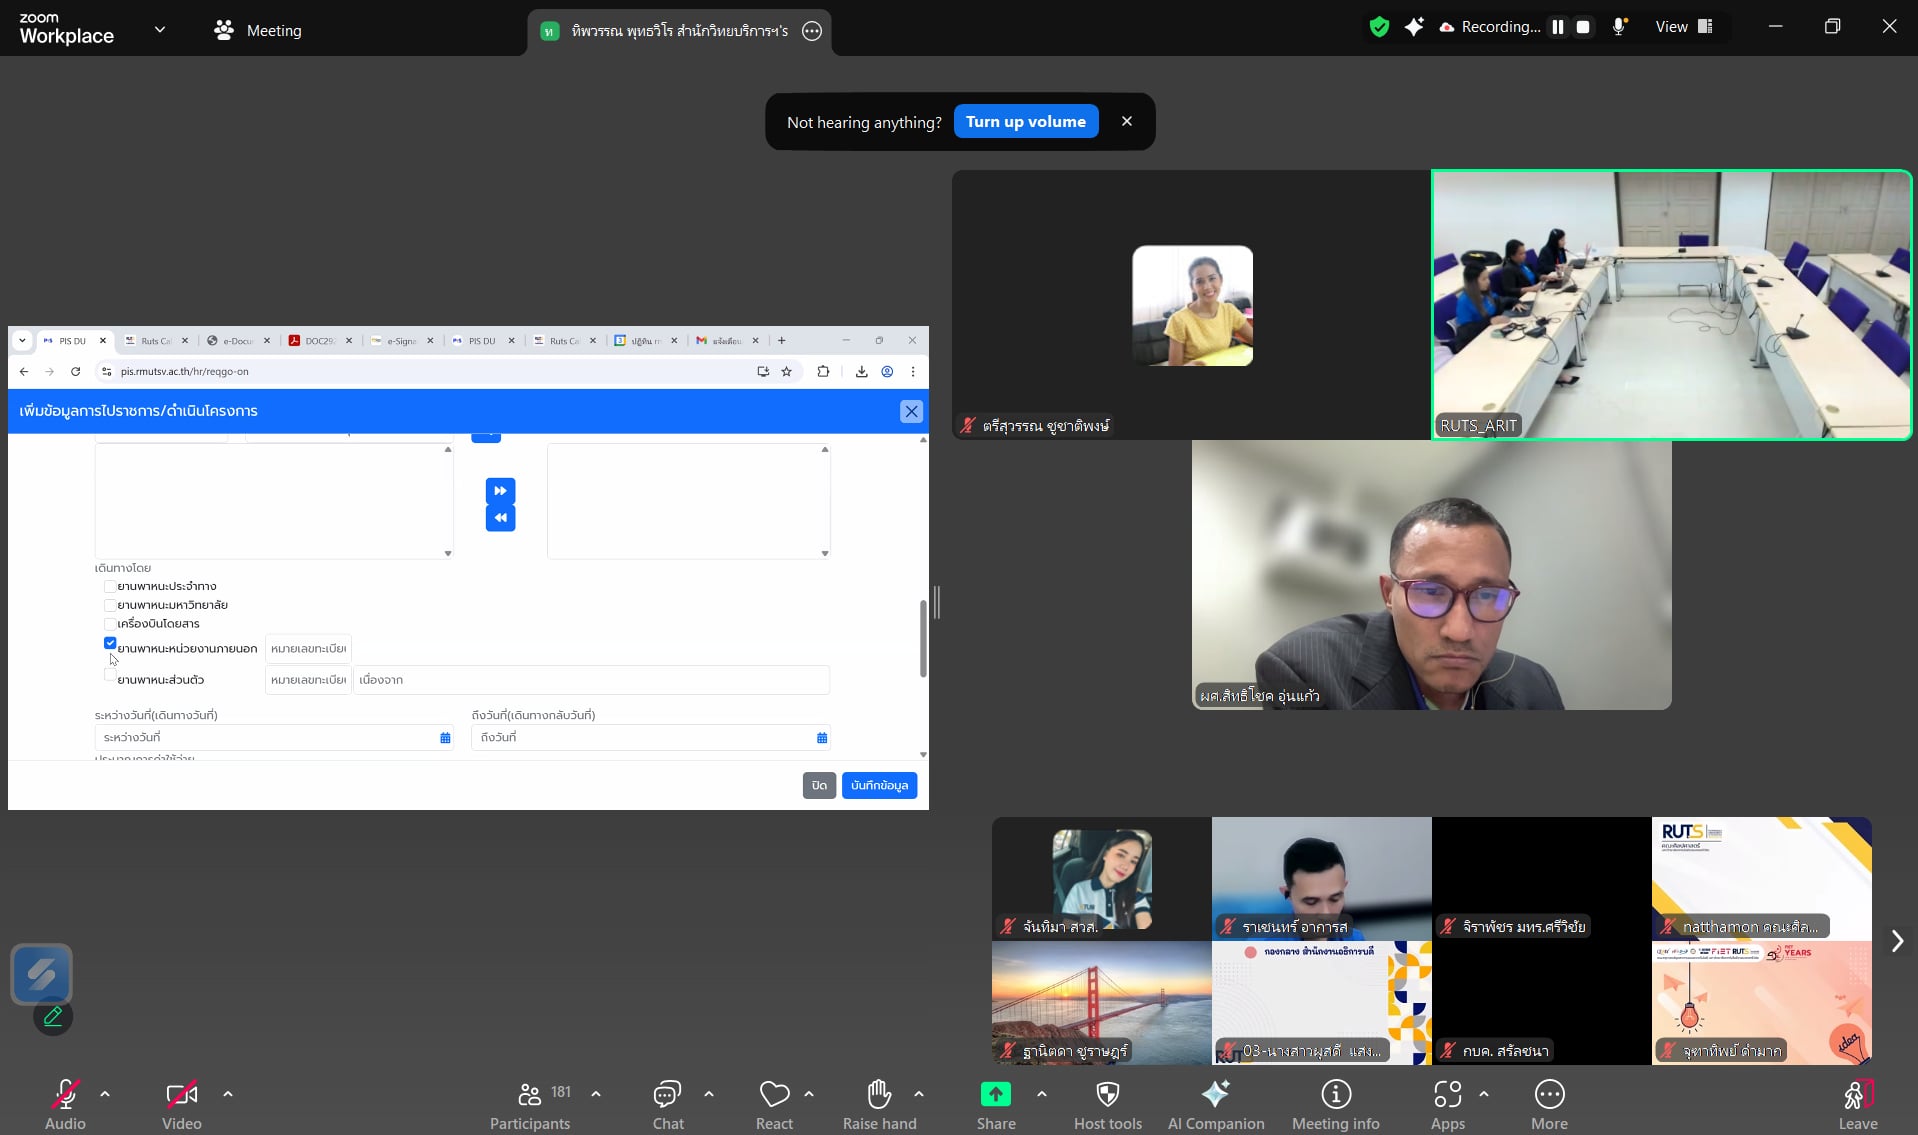Show next page of participant thumbnails
The image size is (1918, 1135).
click(1896, 941)
